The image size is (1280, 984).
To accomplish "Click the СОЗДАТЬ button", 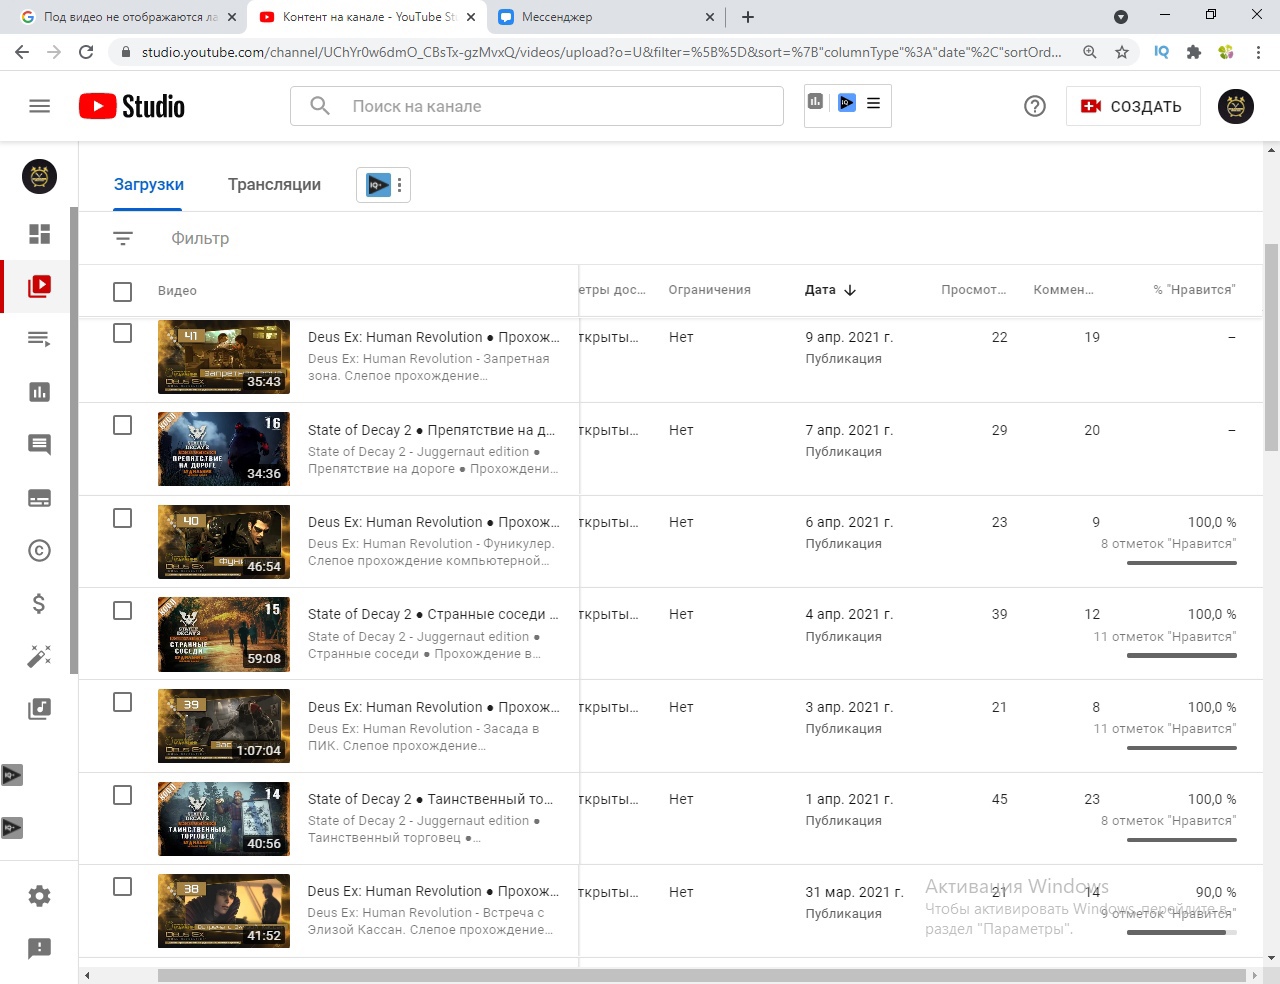I will [1133, 106].
